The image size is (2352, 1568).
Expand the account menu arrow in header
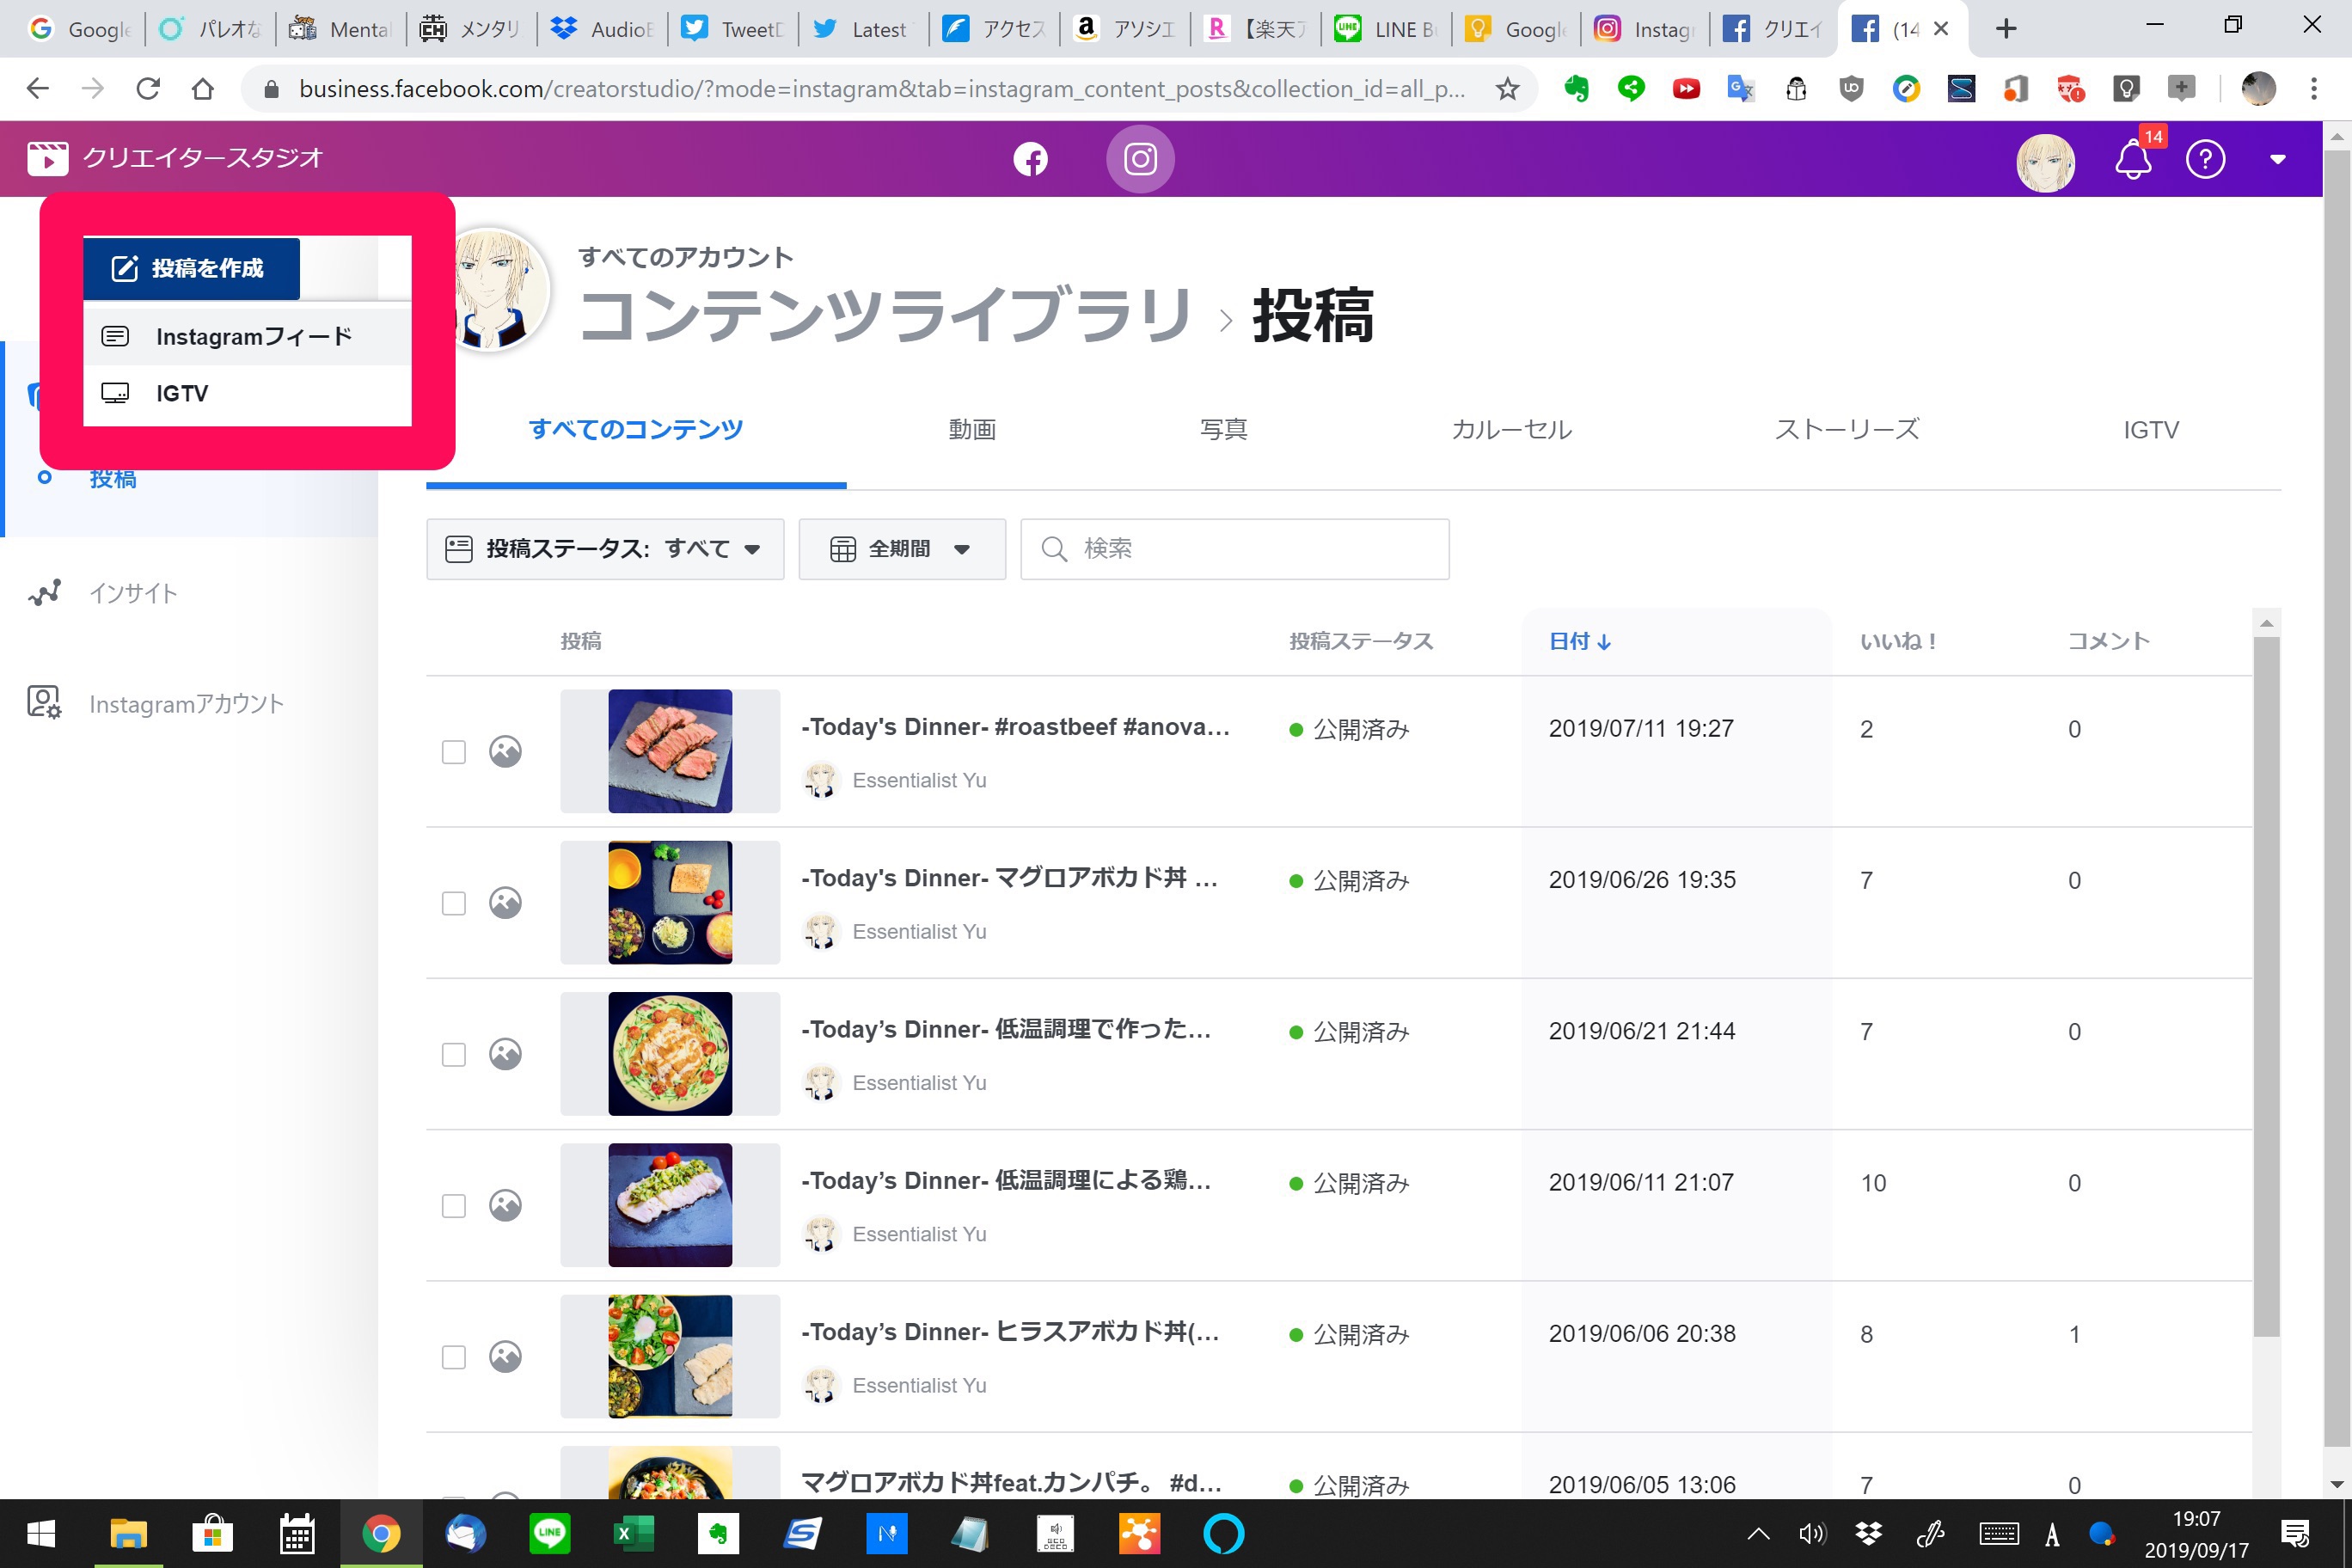(2277, 159)
